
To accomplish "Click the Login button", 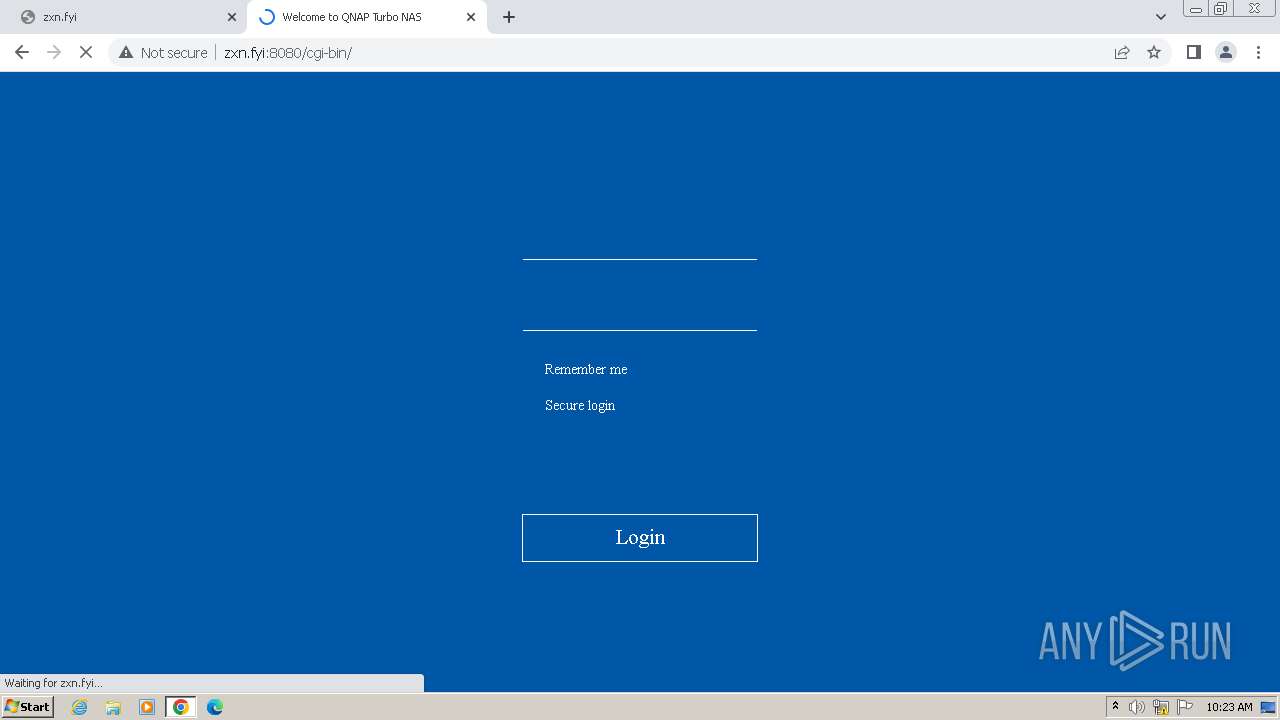I will click(x=640, y=538).
